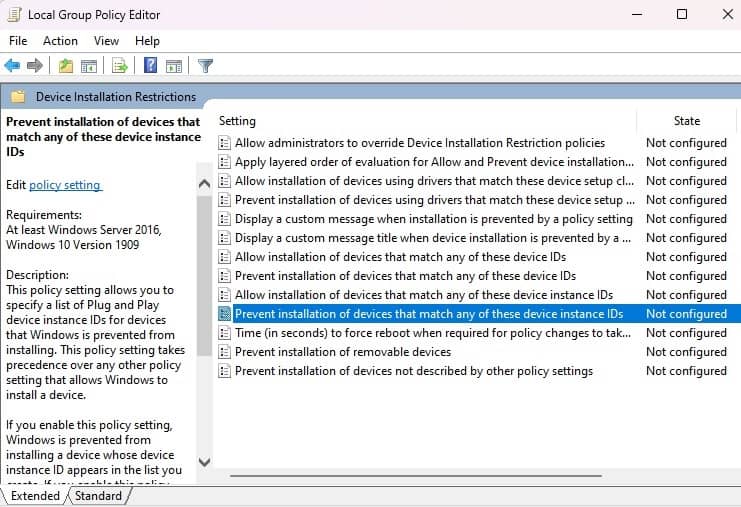741x507 pixels.
Task: Close the Local Group Policy Editor window
Action: pyautogui.click(x=727, y=14)
